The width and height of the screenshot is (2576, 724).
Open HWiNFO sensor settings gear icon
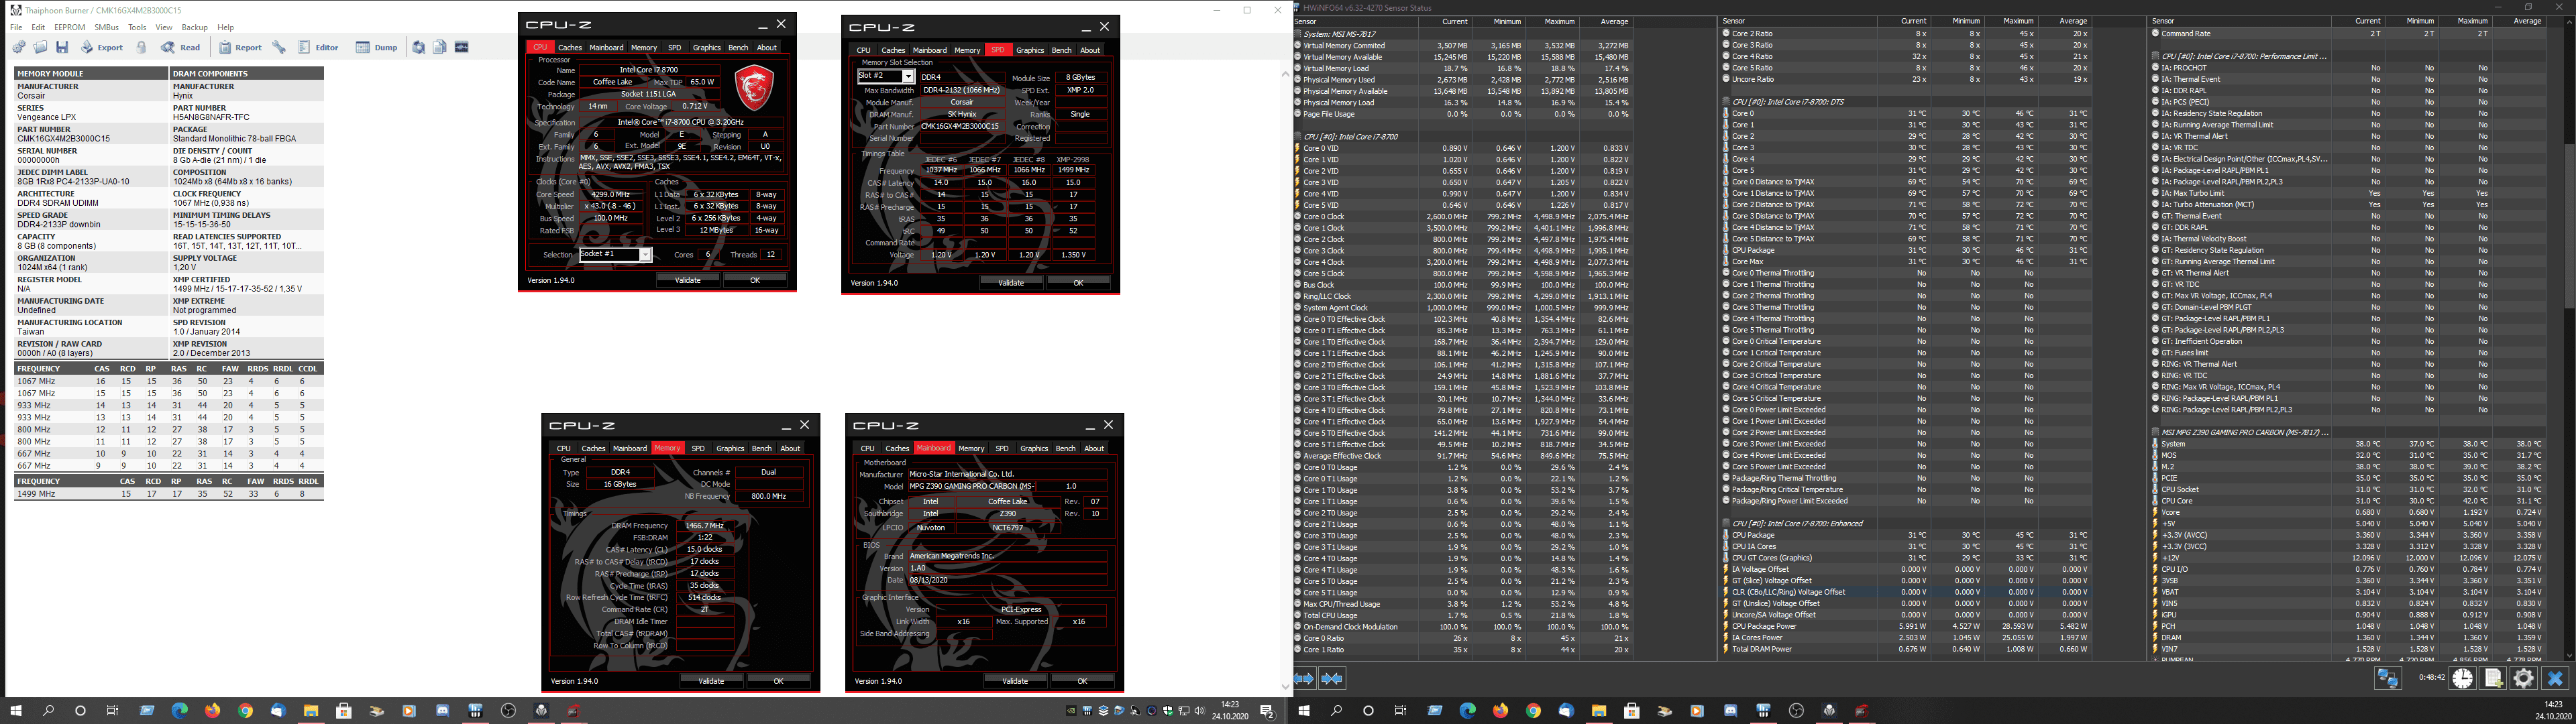coord(2523,678)
